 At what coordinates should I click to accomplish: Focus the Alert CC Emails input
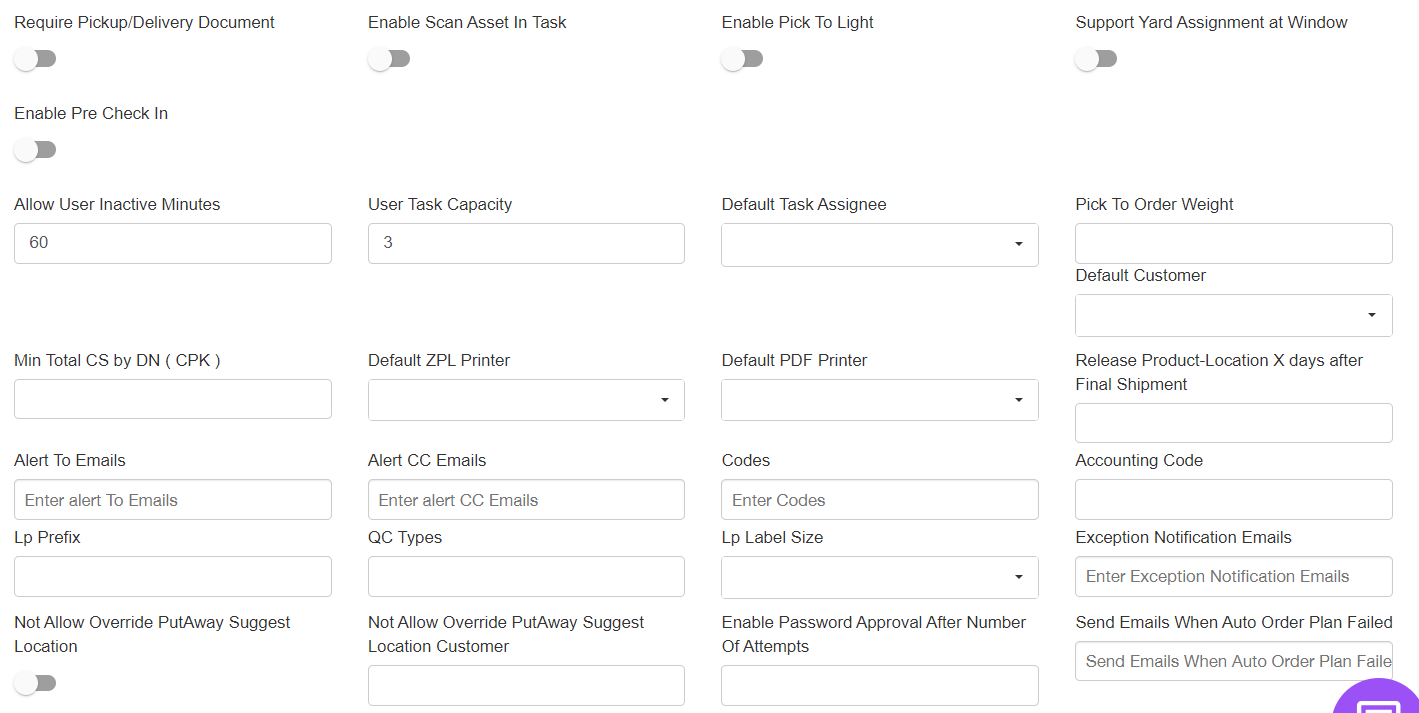pos(526,500)
